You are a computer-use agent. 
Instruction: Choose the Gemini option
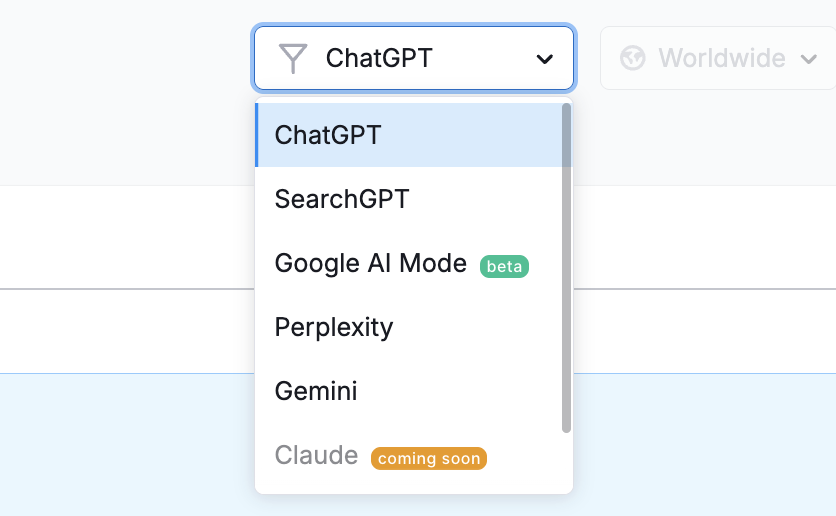[408, 391]
